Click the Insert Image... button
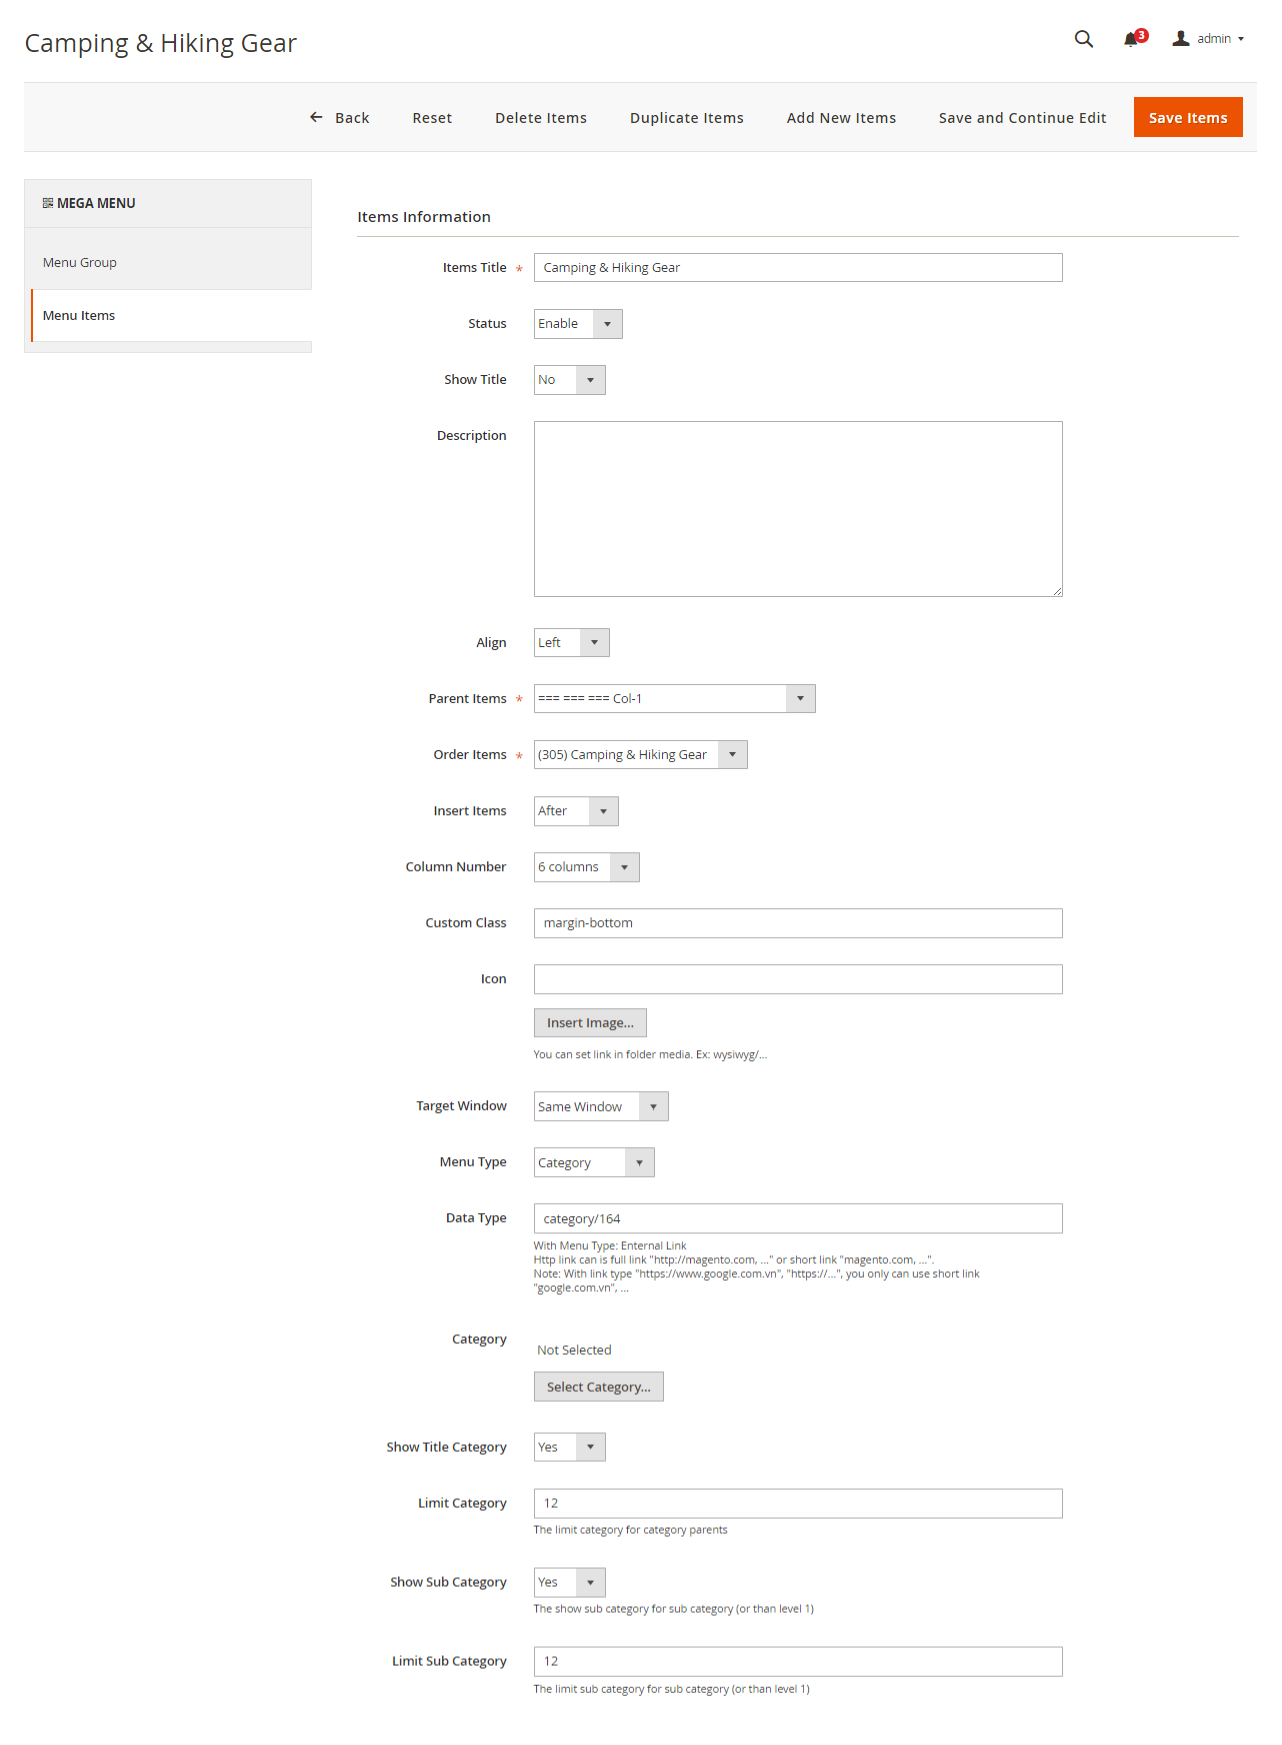1282x1745 pixels. pyautogui.click(x=590, y=1023)
